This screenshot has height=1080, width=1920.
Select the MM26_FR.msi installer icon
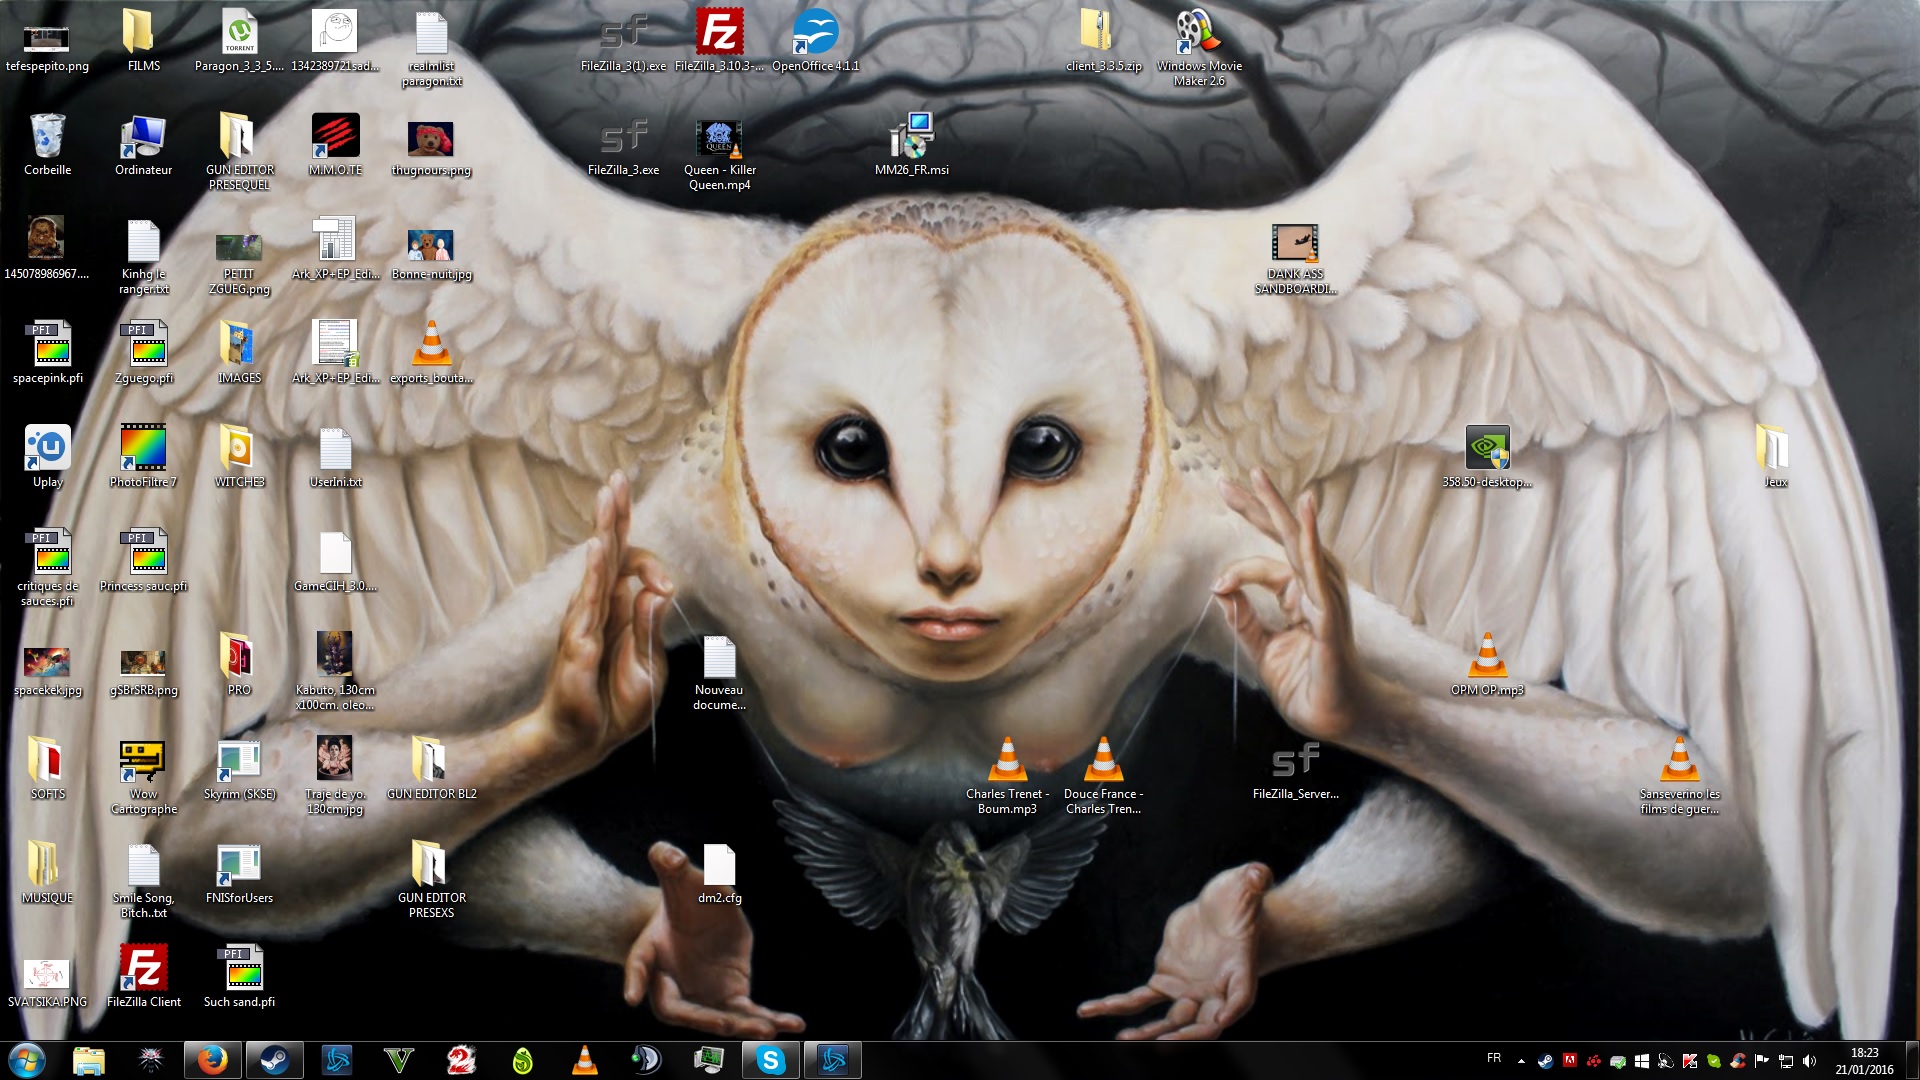tap(911, 145)
